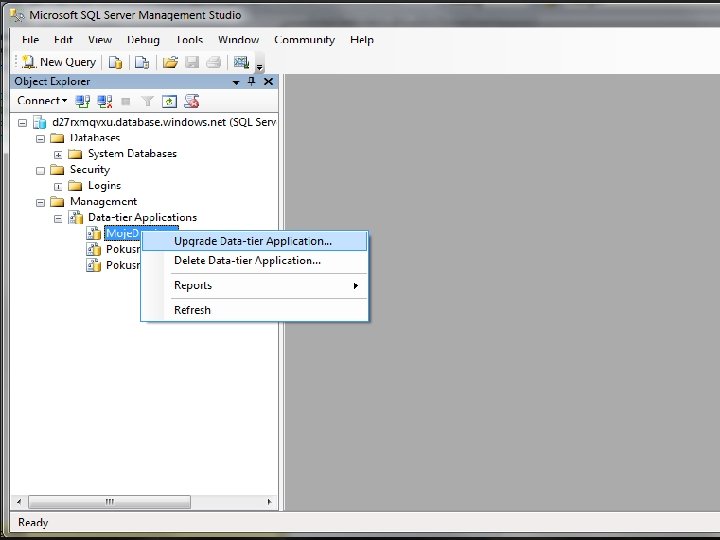
Task: Open the Connect dropdown in Object Explorer
Action: pos(42,101)
